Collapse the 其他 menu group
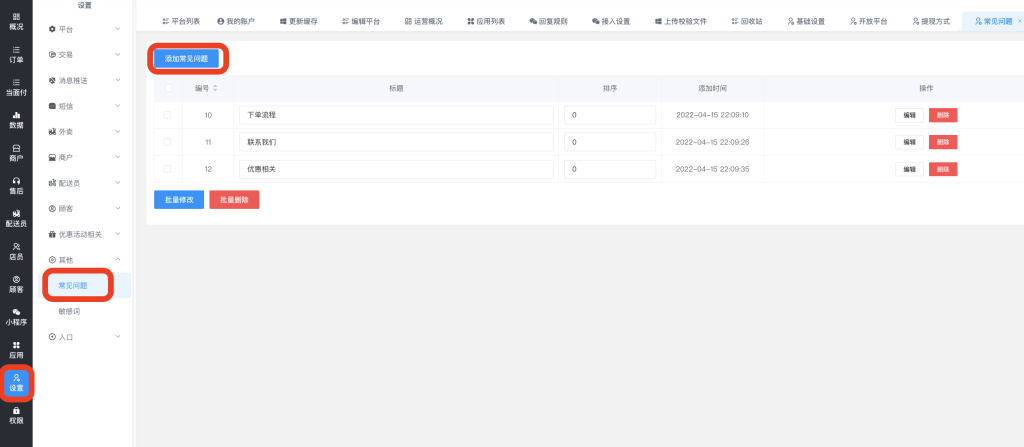The image size is (1024, 447). tap(85, 260)
